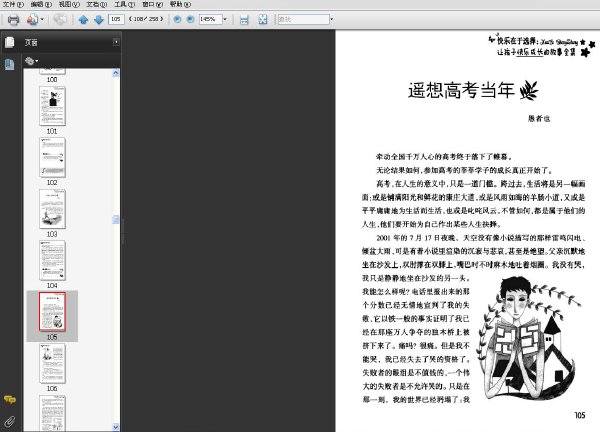Image resolution: width=600 pixels, height=432 pixels.
Task: Select page thumbnail 101
Action: 52,106
